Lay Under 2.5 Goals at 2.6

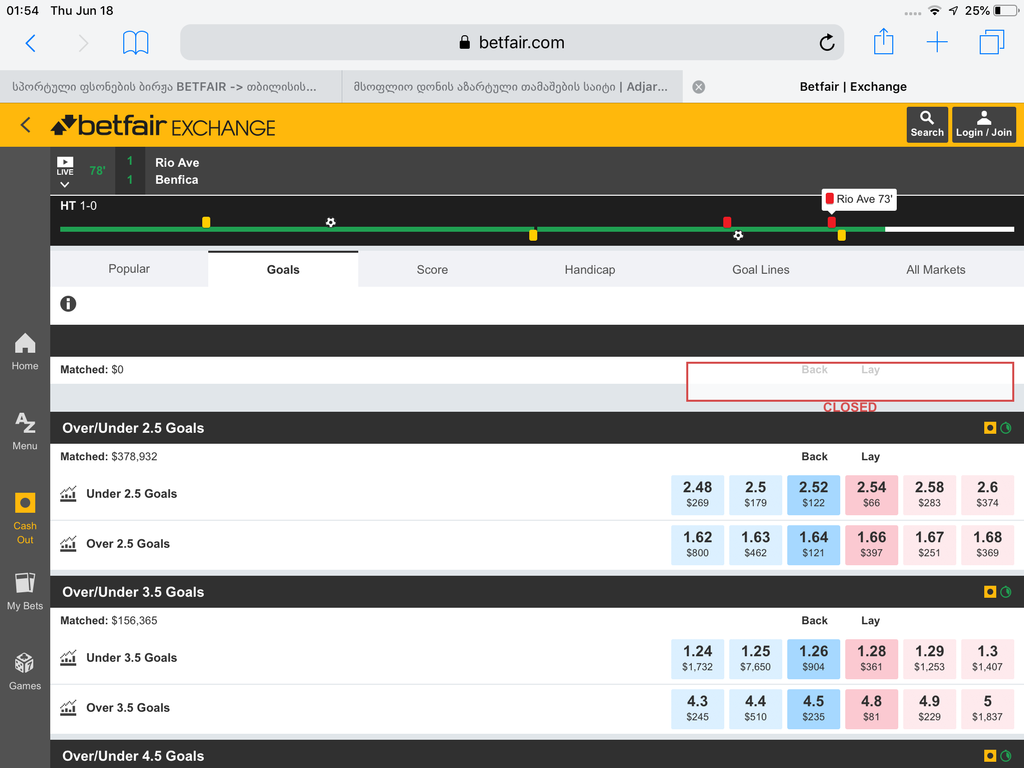tap(987, 494)
